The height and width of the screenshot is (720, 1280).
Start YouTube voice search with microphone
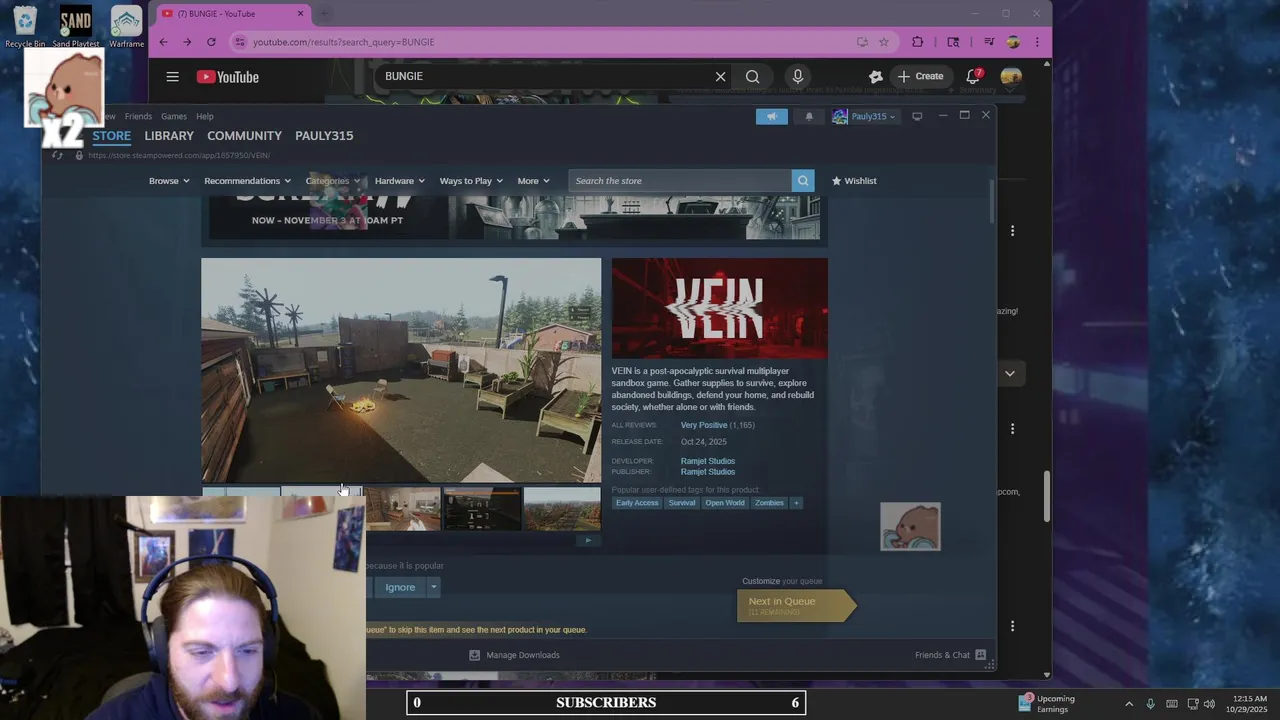tap(797, 77)
